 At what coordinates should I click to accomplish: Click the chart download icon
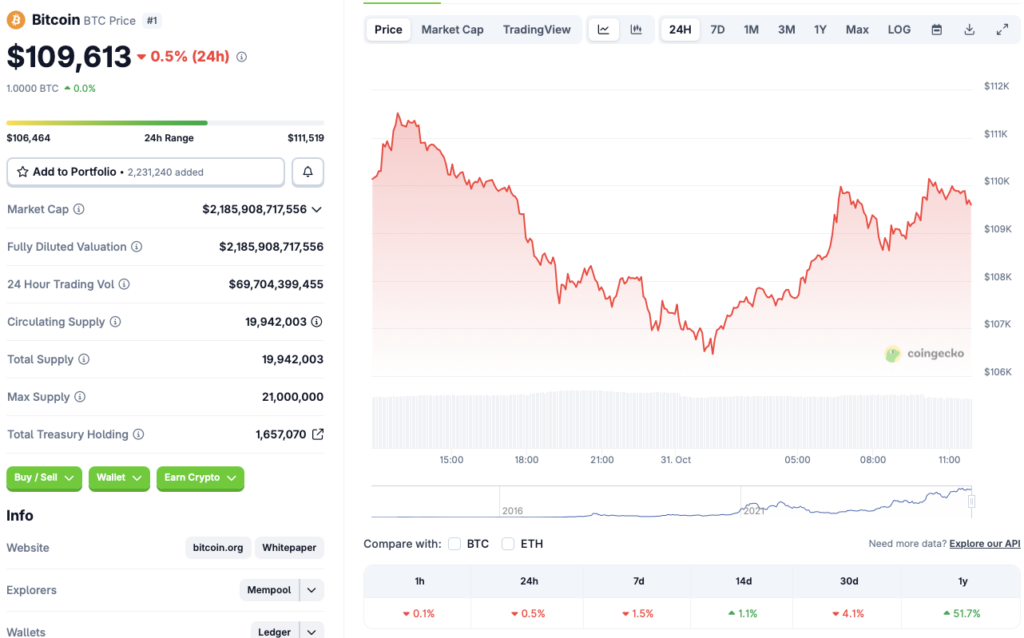969,29
